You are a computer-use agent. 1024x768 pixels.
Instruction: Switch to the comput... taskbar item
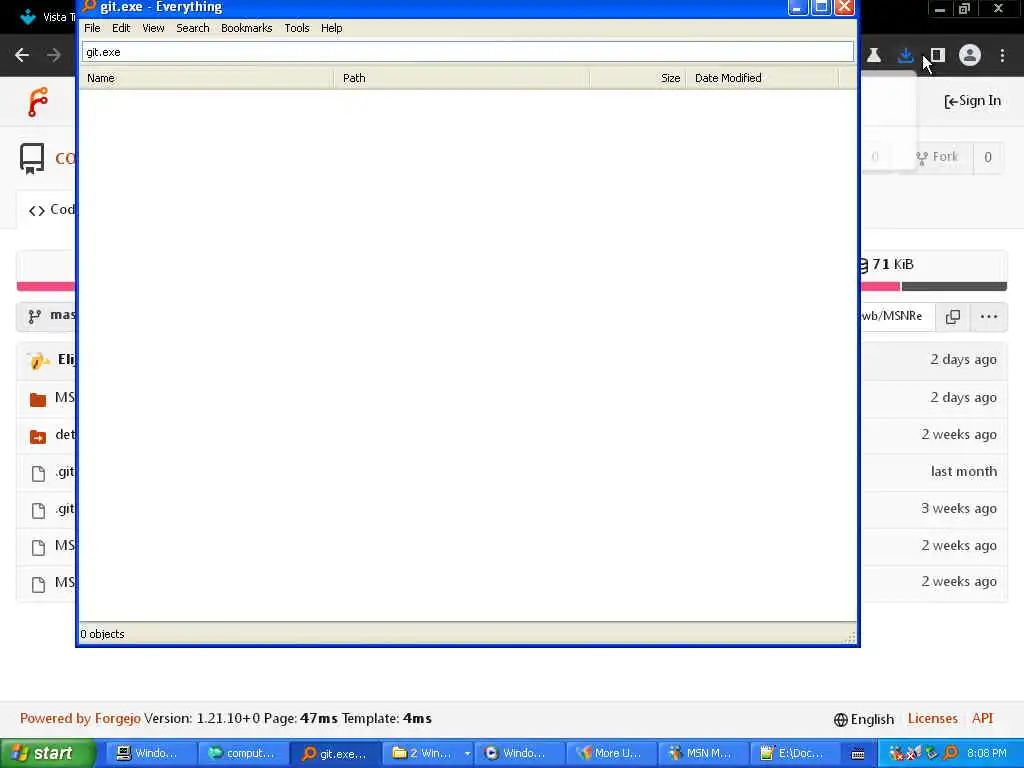tap(242, 754)
